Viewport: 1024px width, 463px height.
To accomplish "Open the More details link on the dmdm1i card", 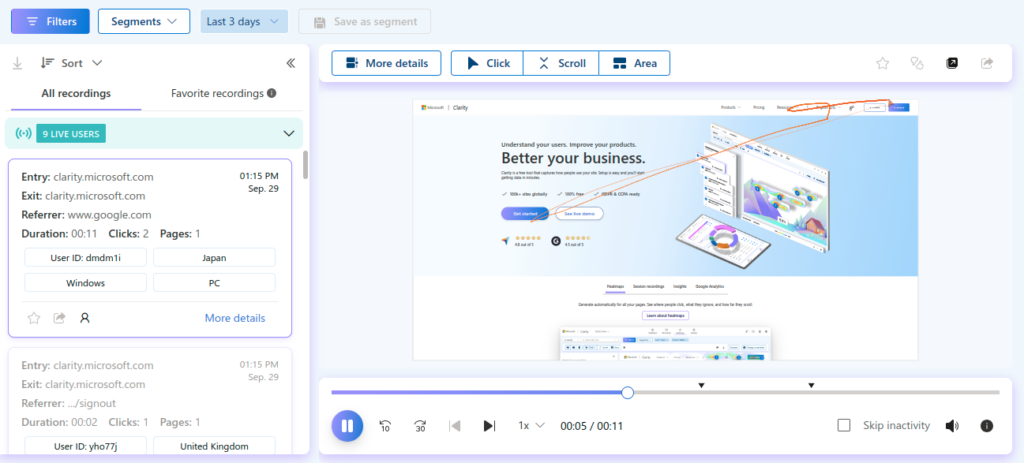I will point(235,318).
